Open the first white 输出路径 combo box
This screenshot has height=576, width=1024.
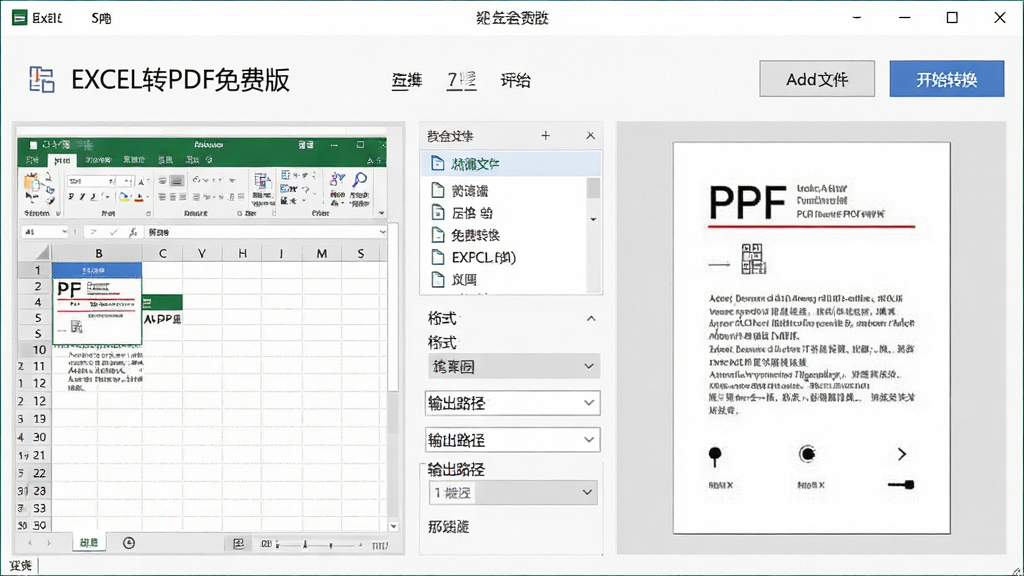point(513,403)
